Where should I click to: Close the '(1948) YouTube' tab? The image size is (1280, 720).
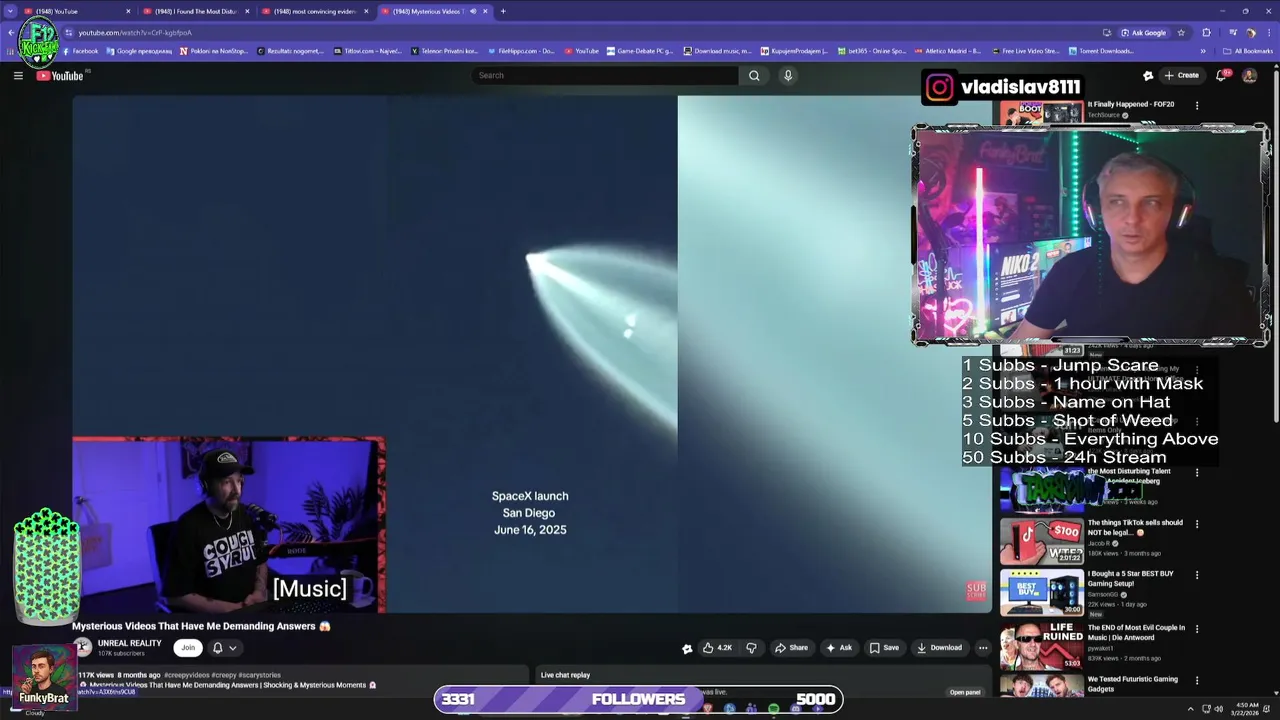pos(128,11)
